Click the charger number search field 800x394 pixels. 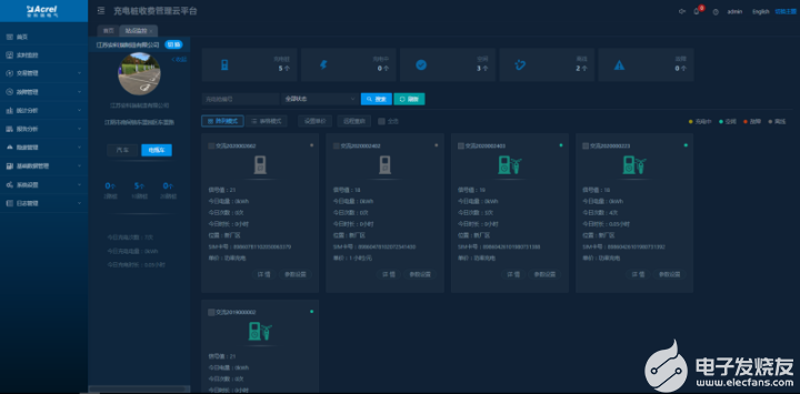point(240,99)
